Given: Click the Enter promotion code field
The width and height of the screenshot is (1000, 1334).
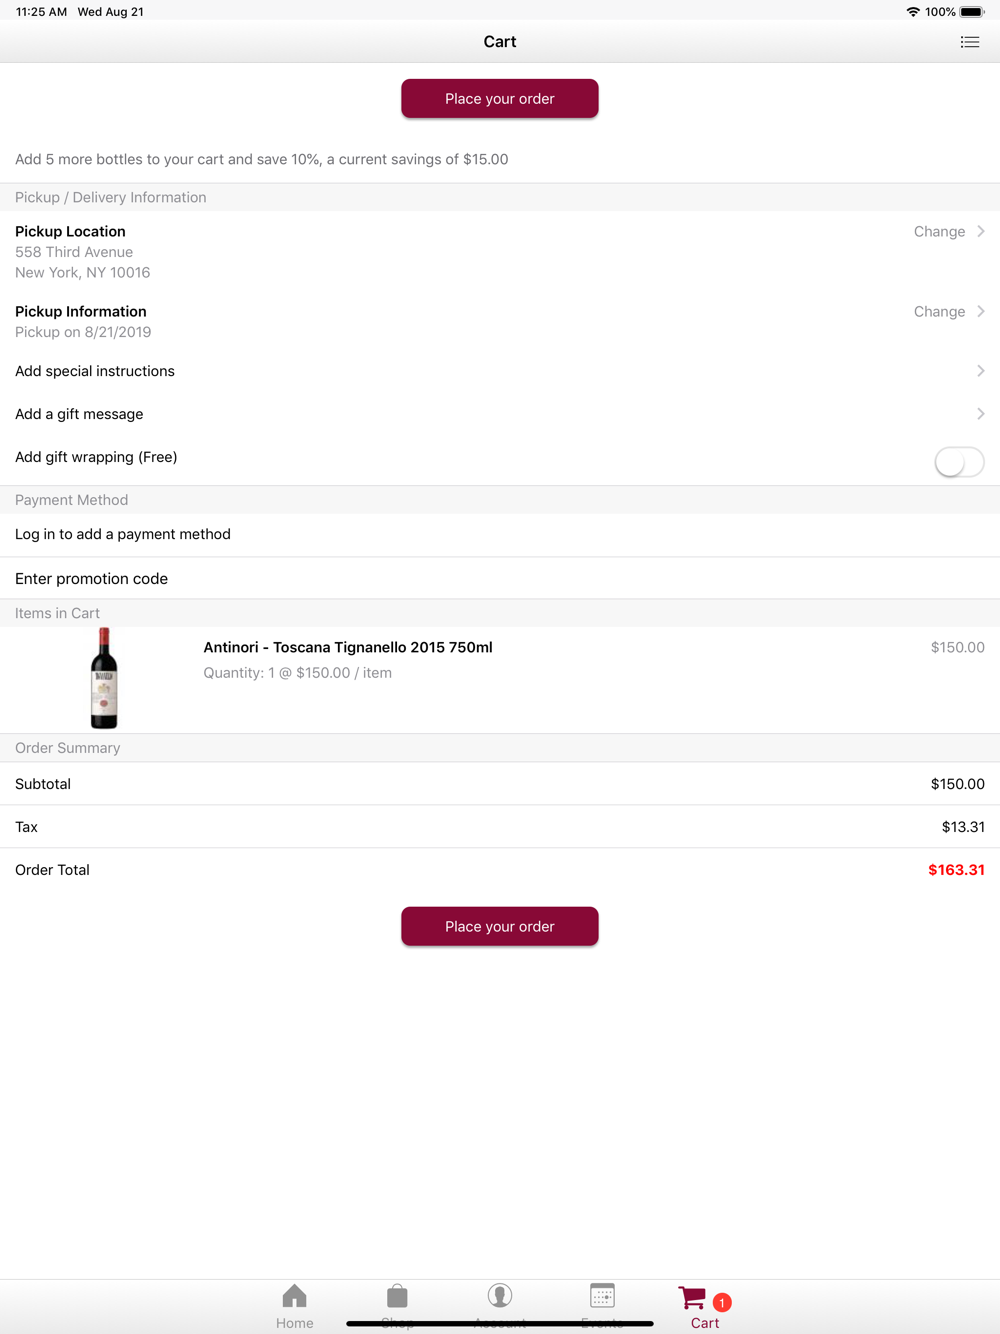Looking at the screenshot, I should [x=500, y=579].
